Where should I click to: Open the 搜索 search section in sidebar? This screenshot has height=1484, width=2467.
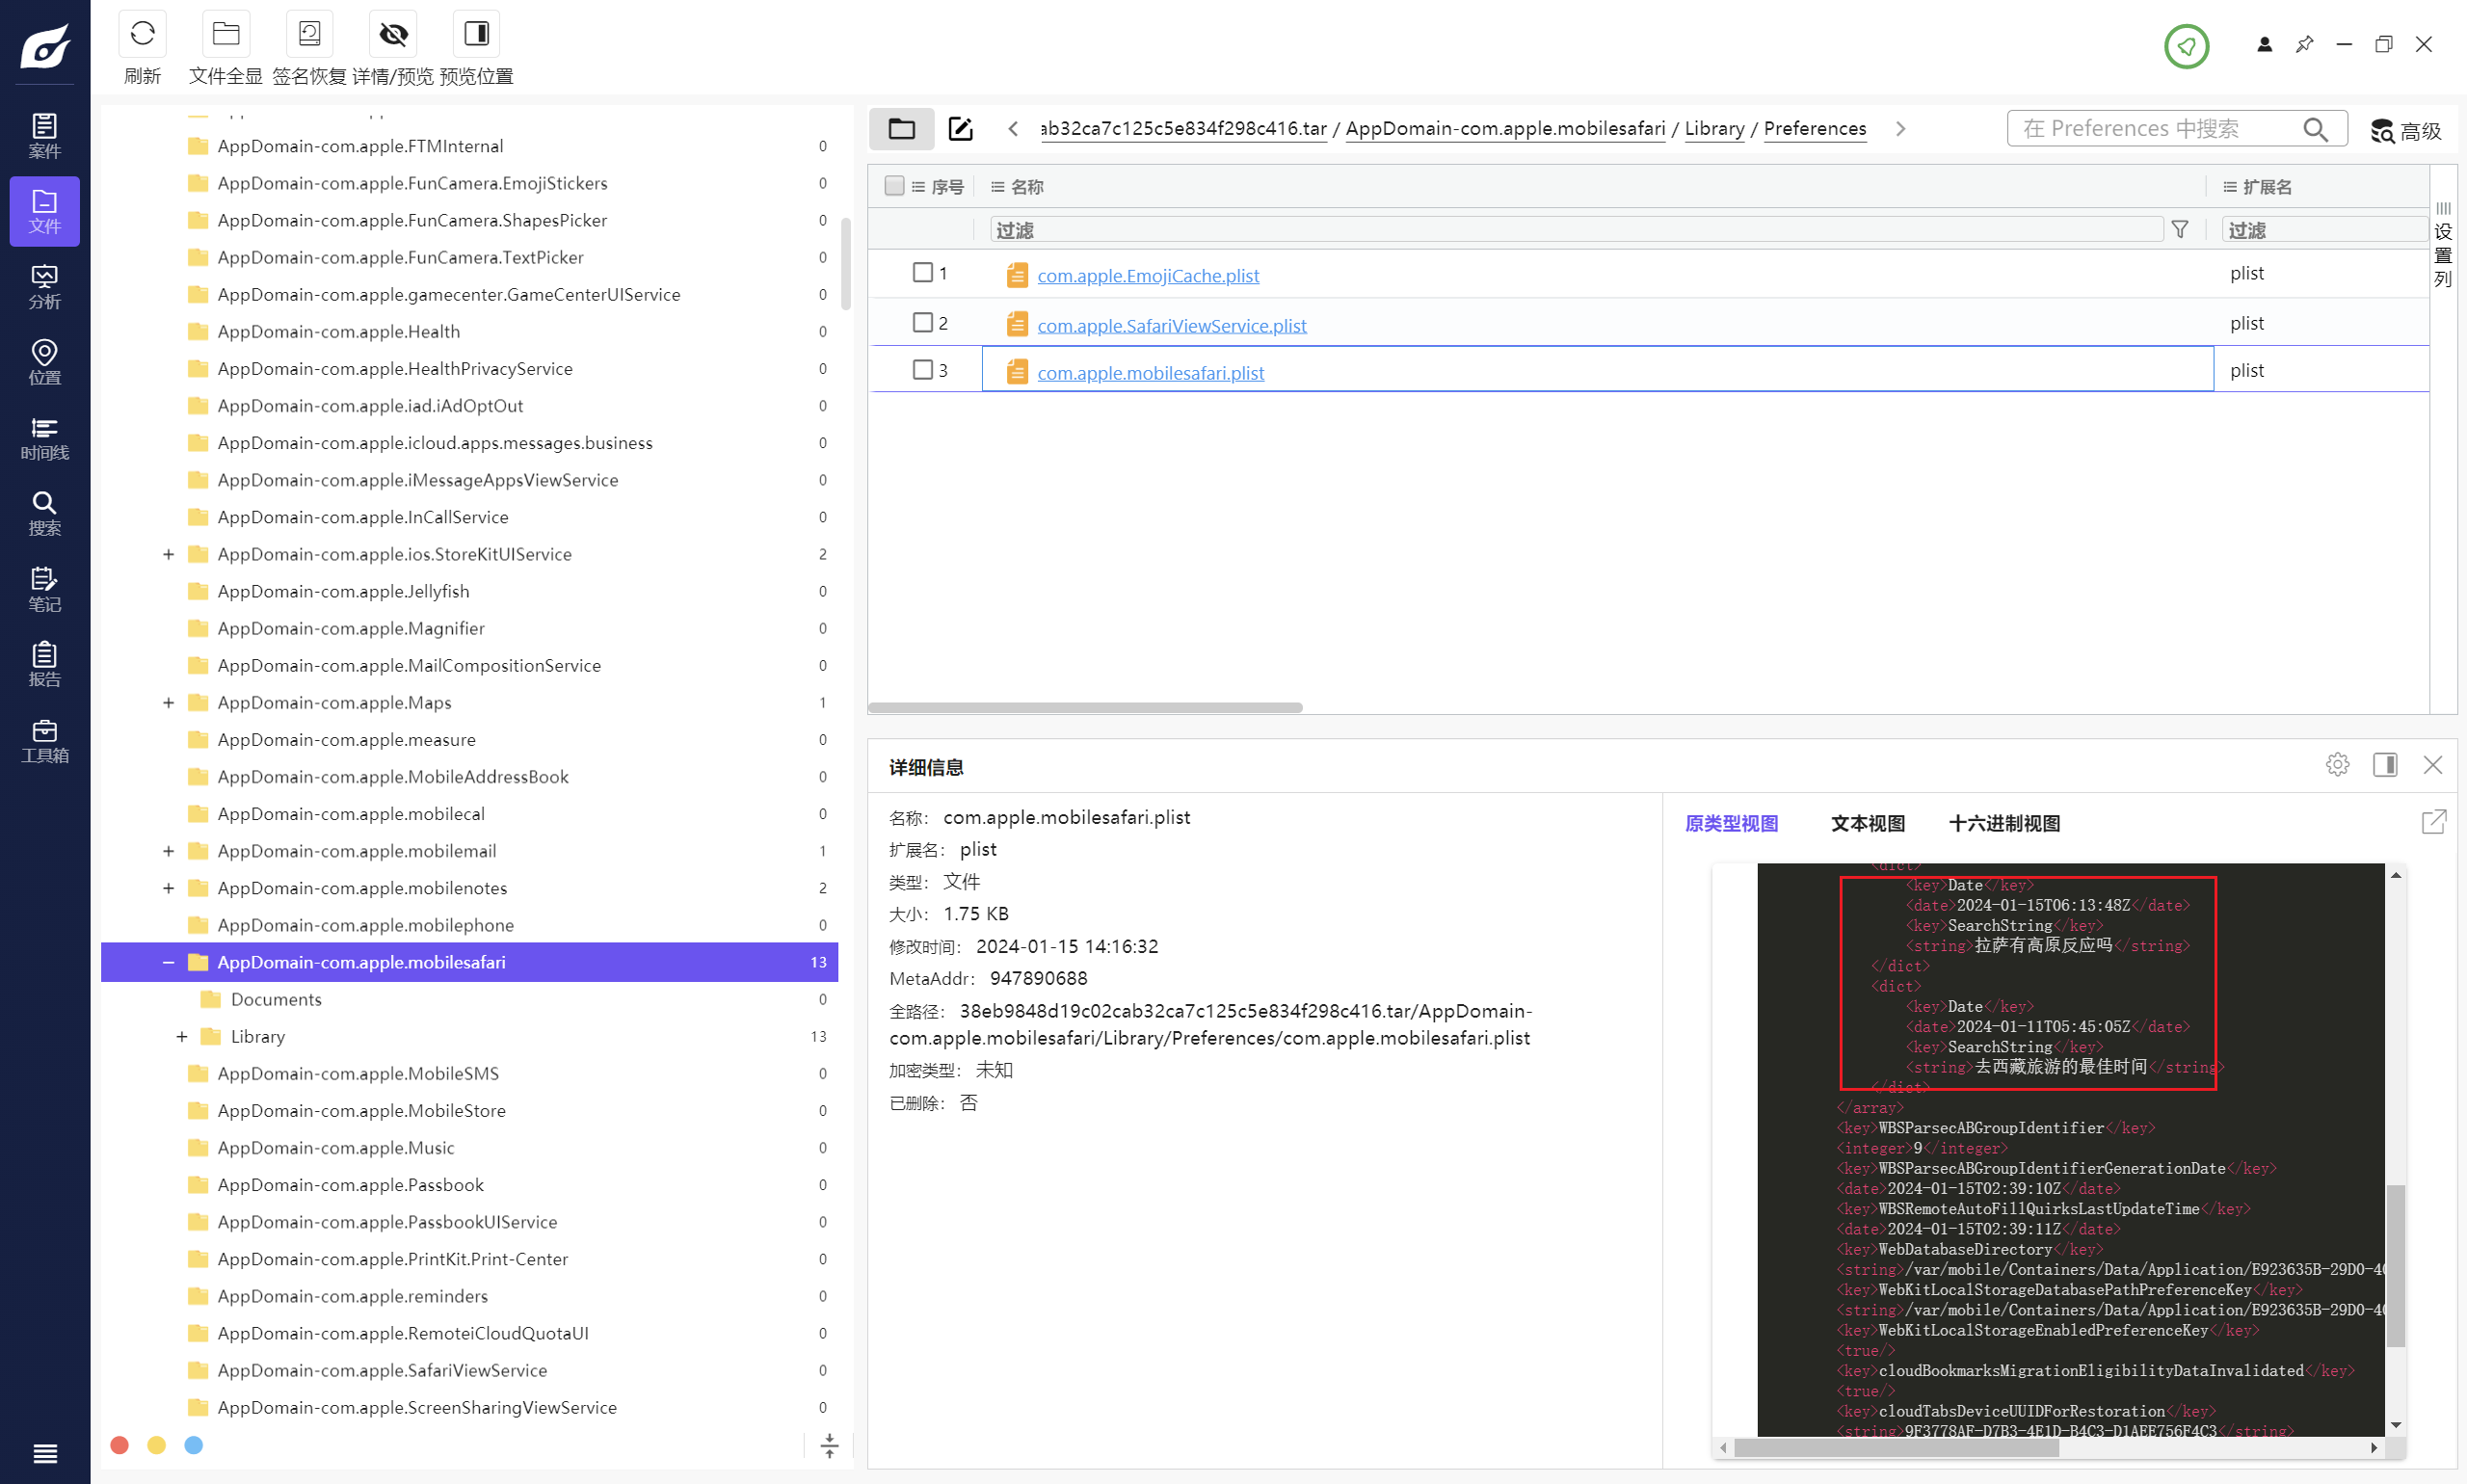pyautogui.click(x=45, y=513)
